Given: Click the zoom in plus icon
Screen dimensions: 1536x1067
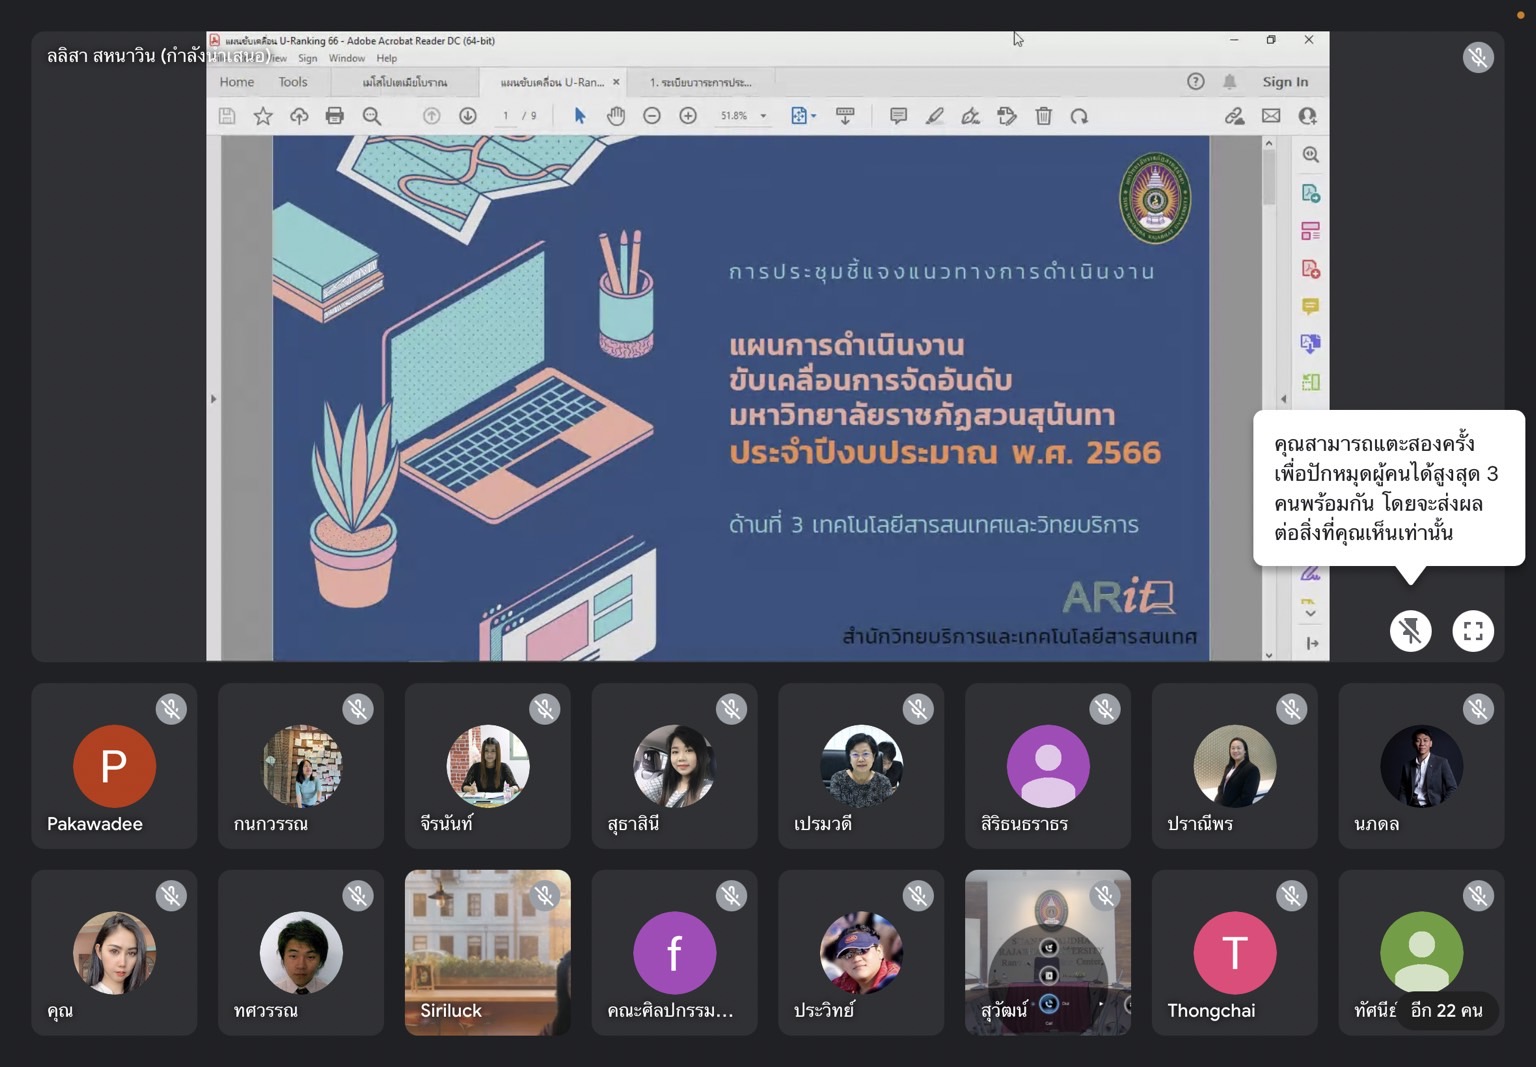Looking at the screenshot, I should tap(688, 116).
